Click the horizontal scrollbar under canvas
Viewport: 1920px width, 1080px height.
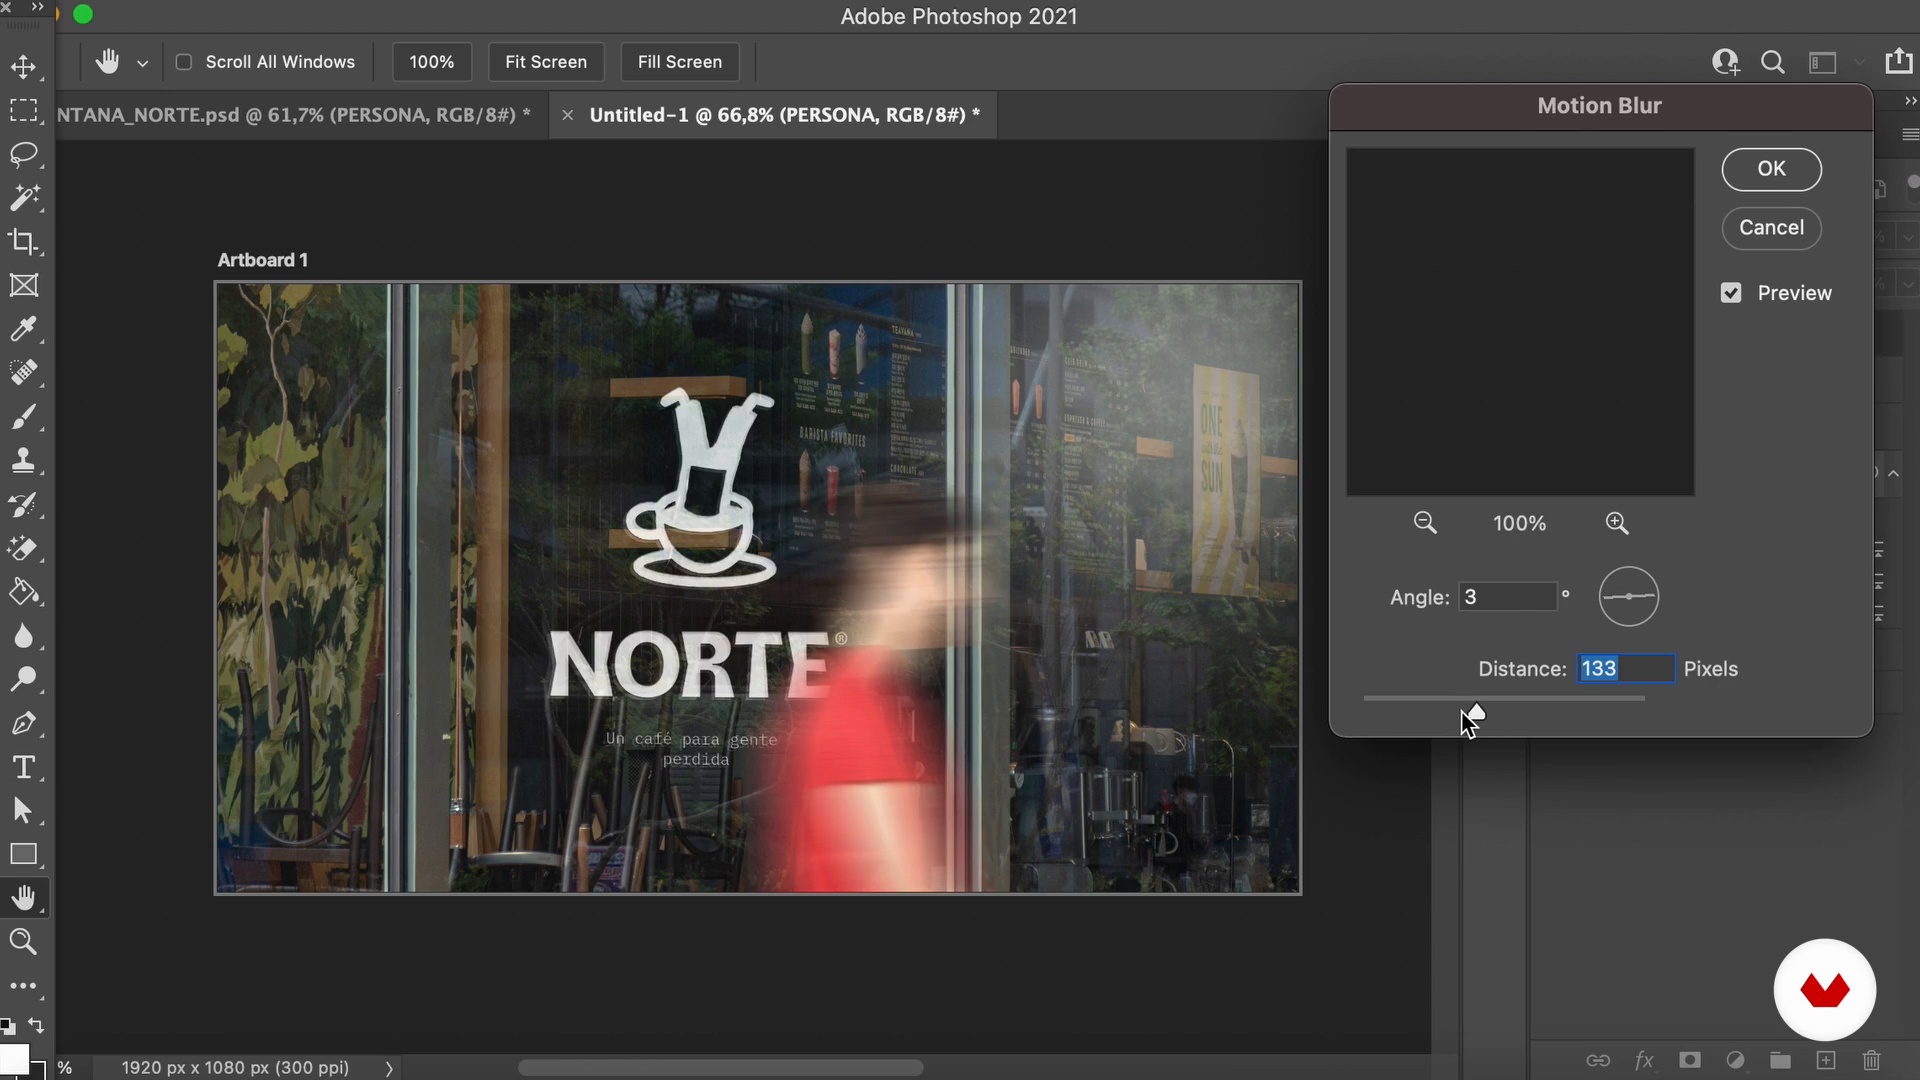(x=720, y=1068)
